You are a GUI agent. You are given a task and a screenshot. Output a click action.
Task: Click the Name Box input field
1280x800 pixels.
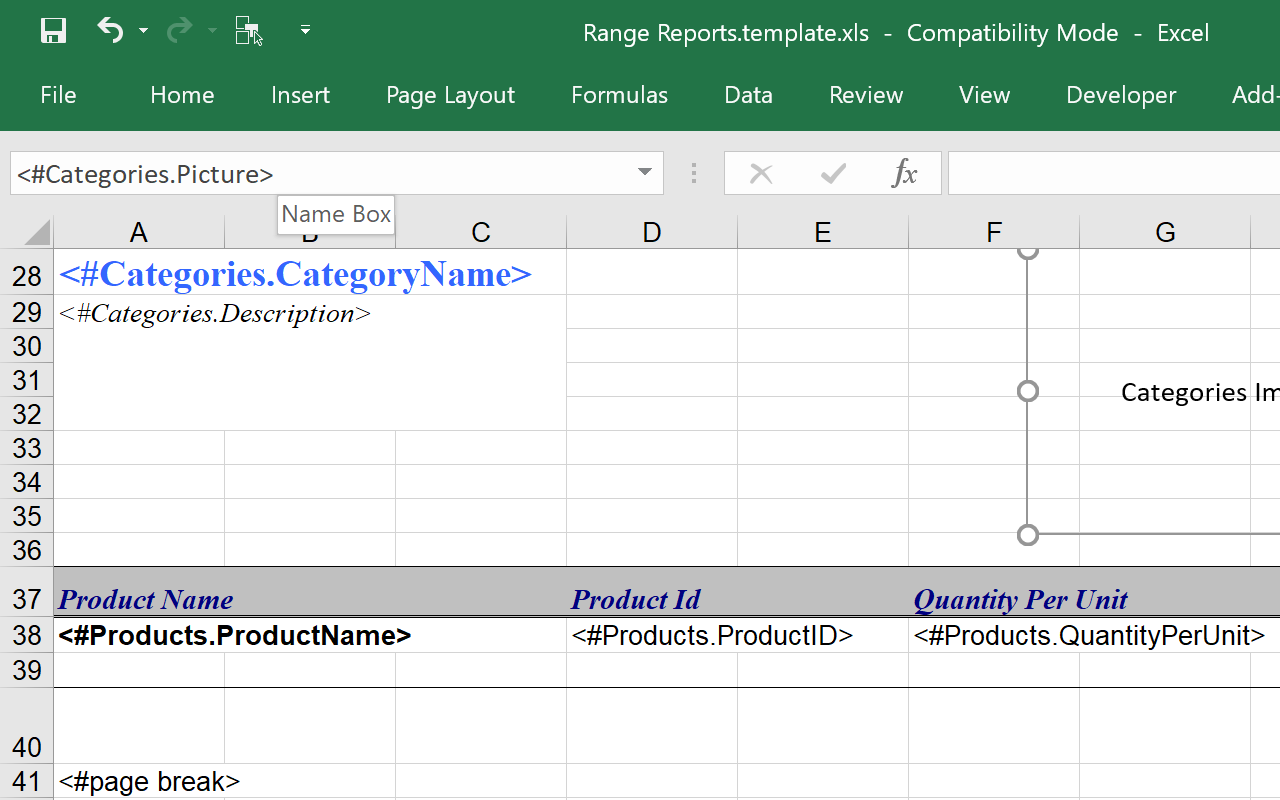click(x=320, y=174)
